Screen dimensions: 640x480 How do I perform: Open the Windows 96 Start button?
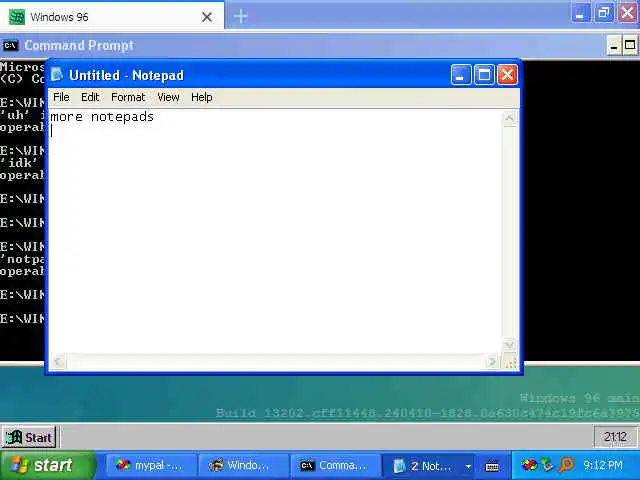(29, 438)
